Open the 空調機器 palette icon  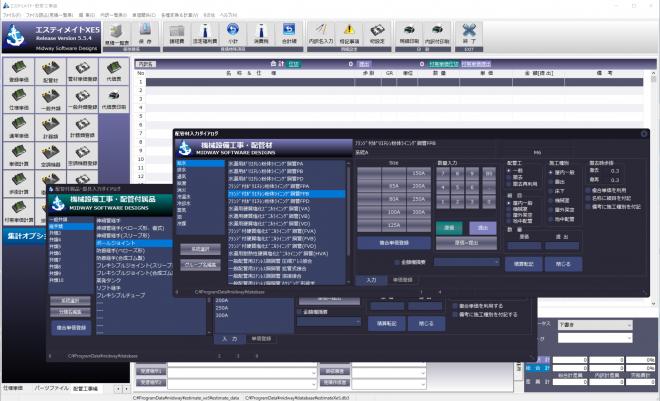click(x=51, y=155)
